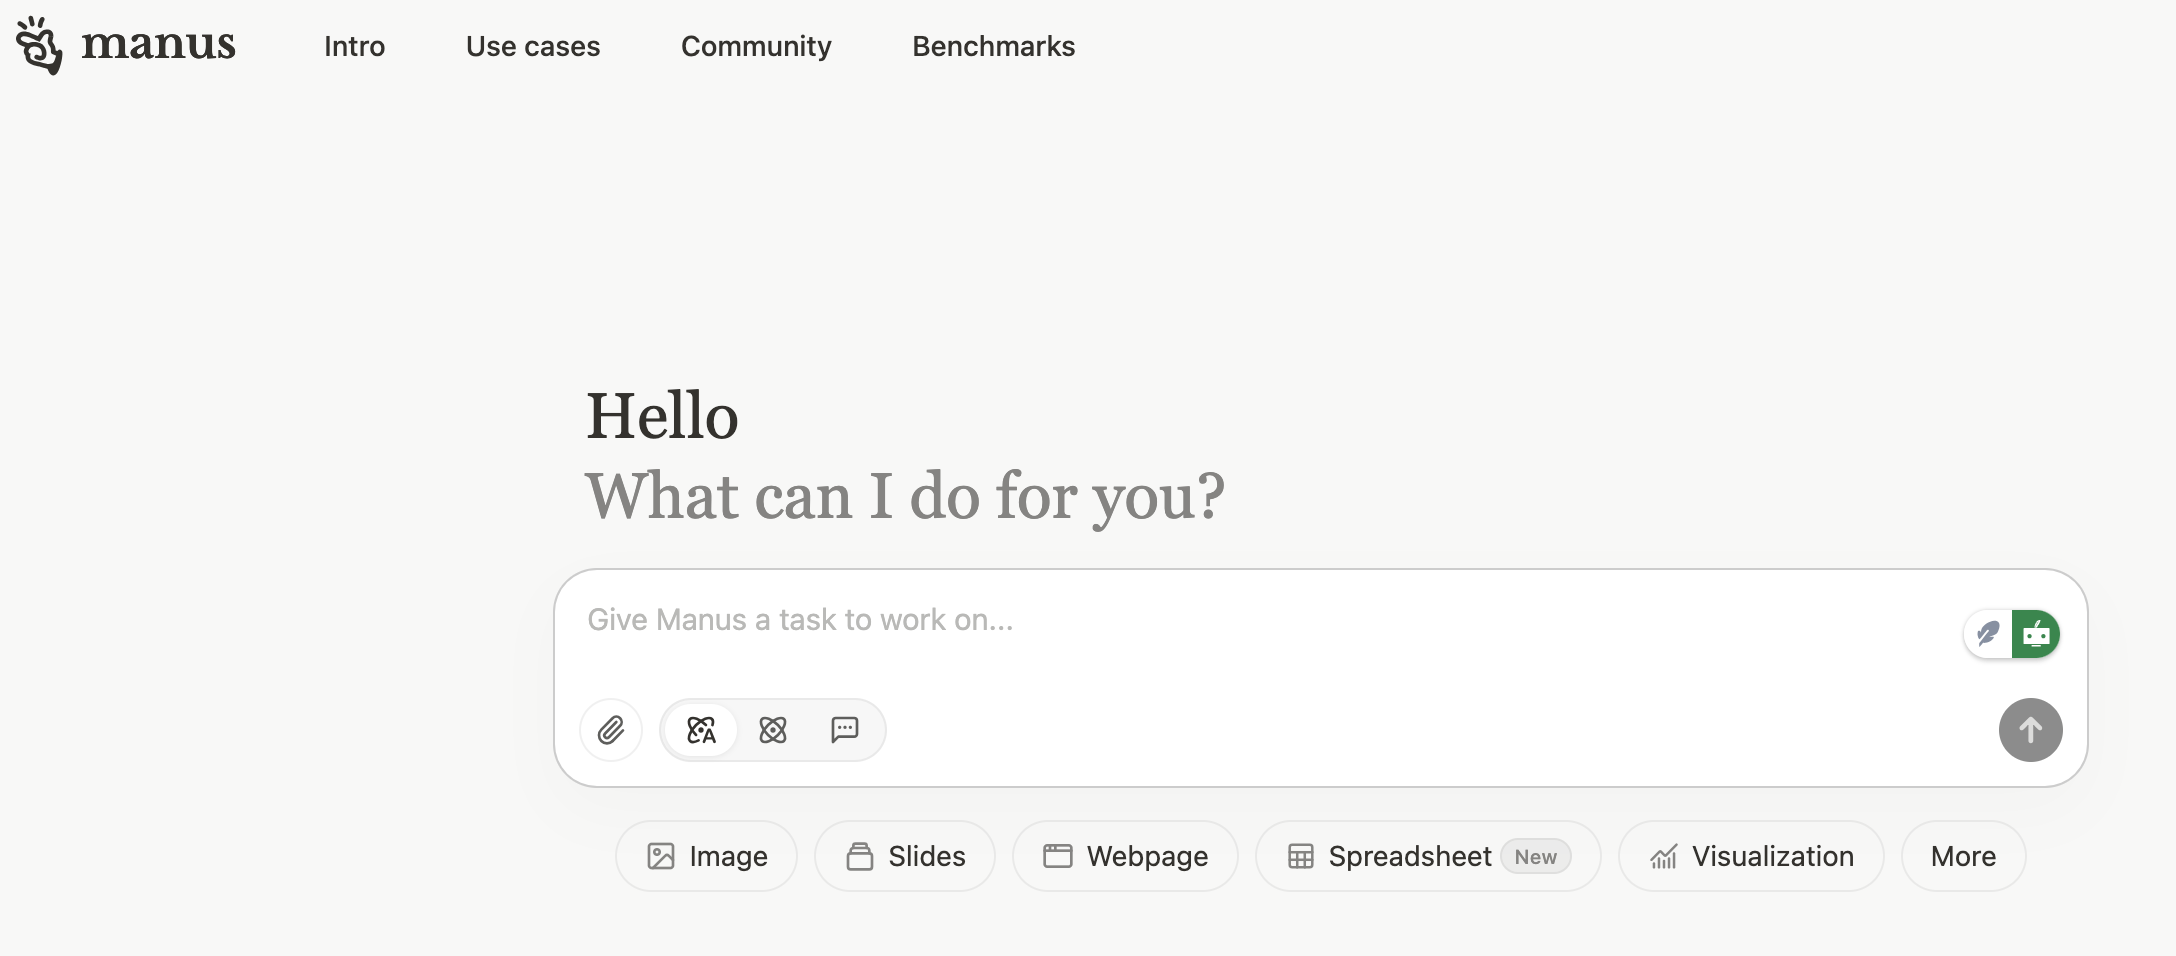Go to the Benchmarks page

click(x=994, y=46)
